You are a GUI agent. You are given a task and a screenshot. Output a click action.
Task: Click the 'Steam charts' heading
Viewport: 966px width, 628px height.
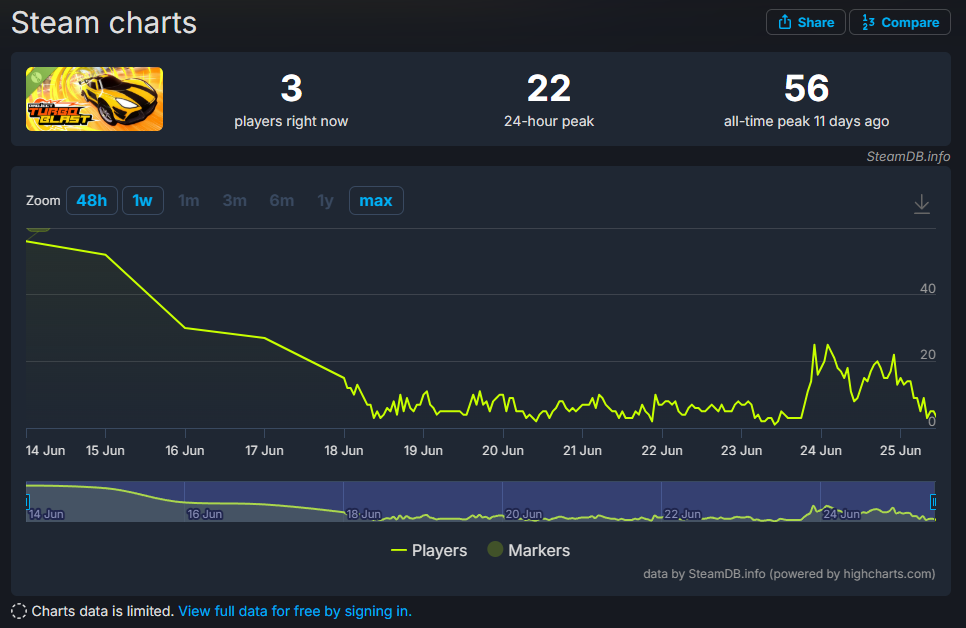coord(104,23)
